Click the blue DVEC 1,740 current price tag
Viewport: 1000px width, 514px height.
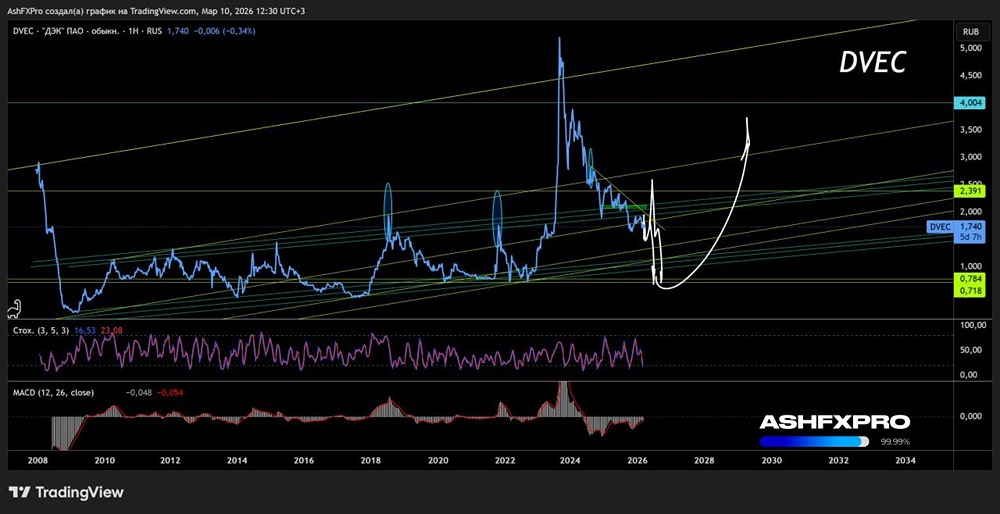coord(956,231)
